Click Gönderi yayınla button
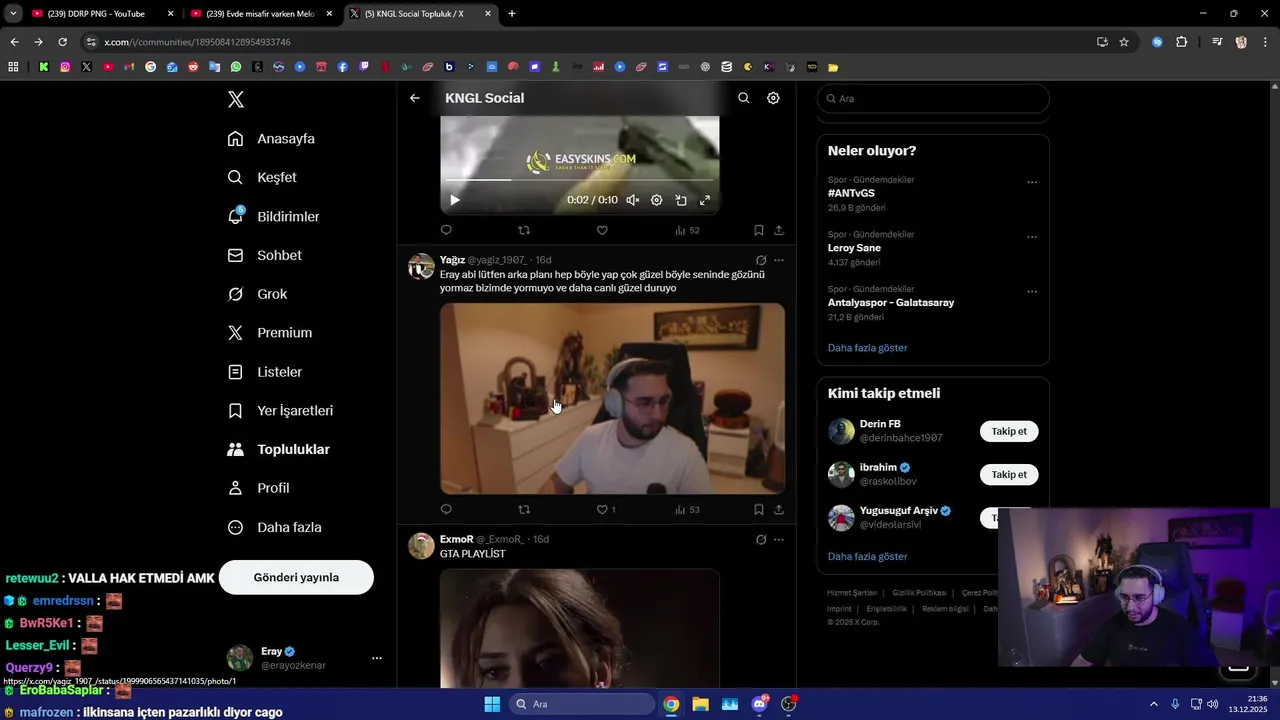 click(296, 577)
